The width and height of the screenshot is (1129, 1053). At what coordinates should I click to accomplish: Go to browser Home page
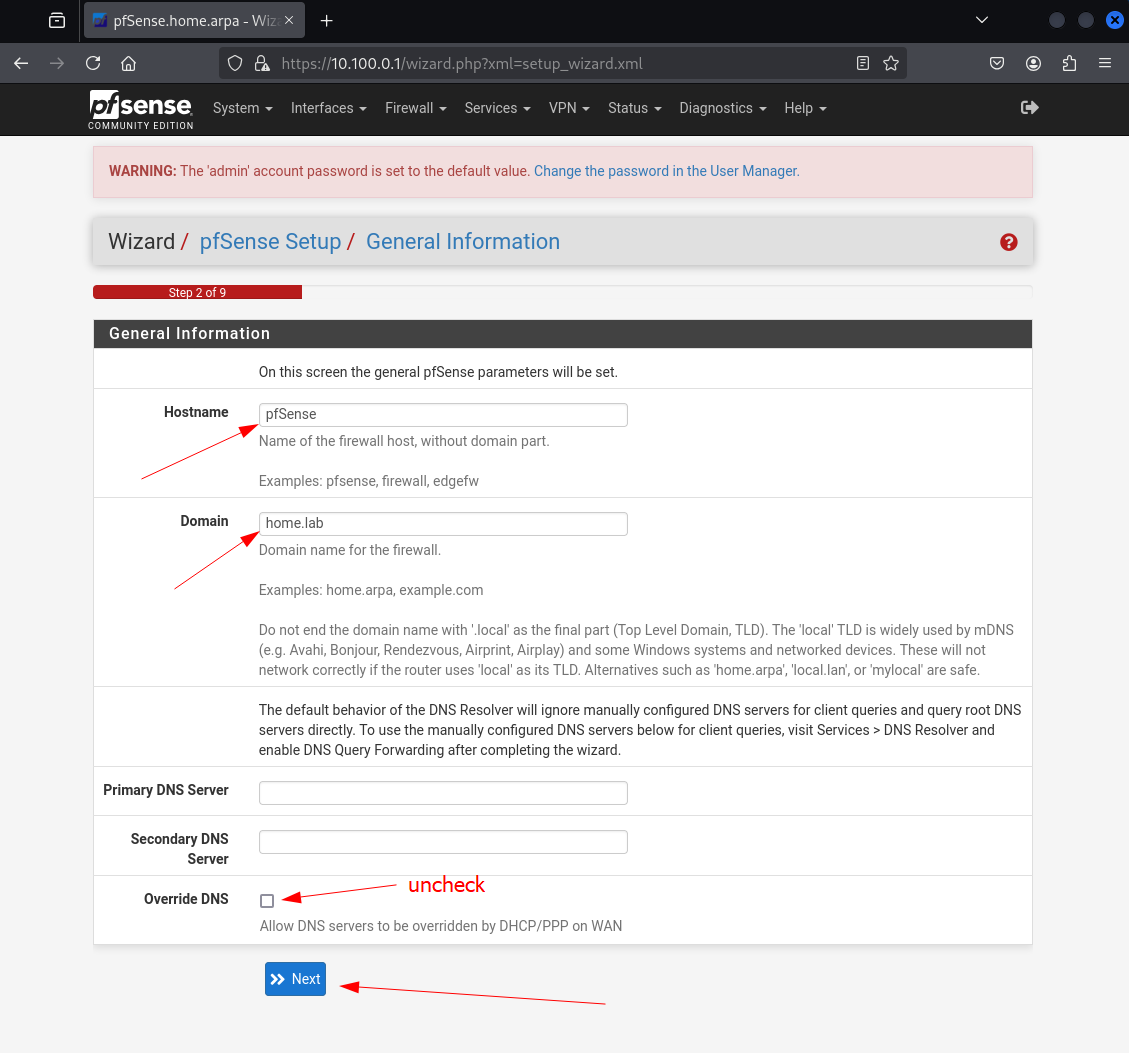point(128,63)
